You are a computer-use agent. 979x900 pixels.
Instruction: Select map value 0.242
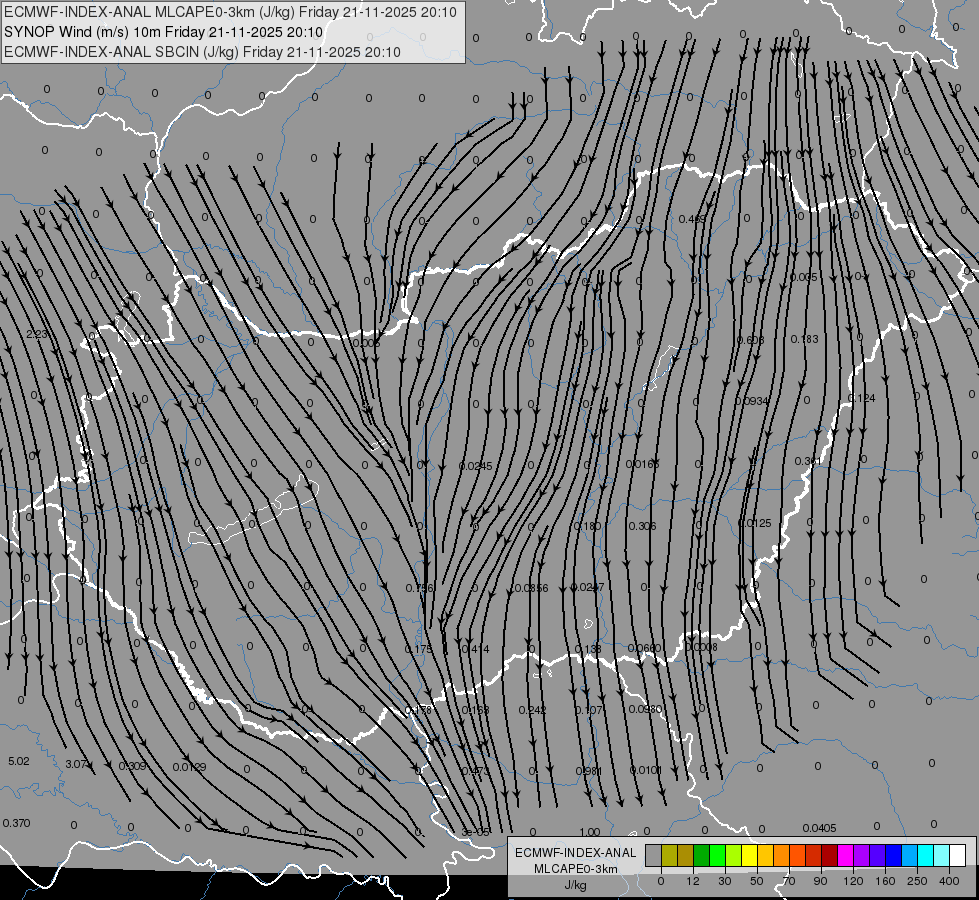click(533, 710)
